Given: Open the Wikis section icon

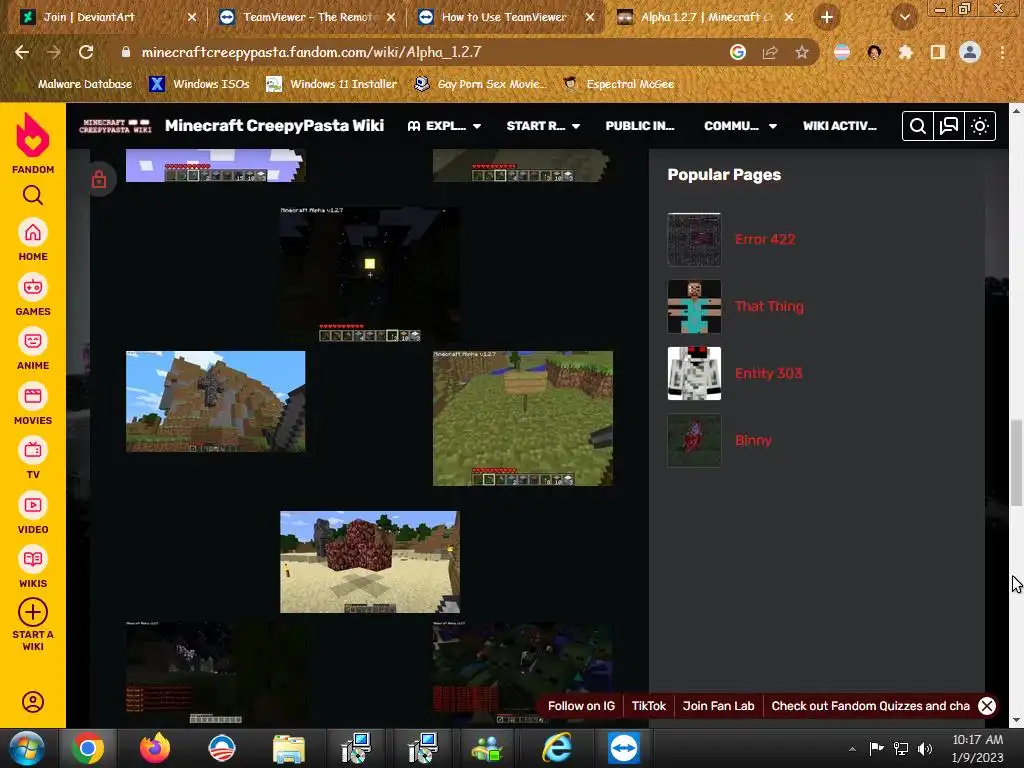Looking at the screenshot, I should pyautogui.click(x=33, y=560).
